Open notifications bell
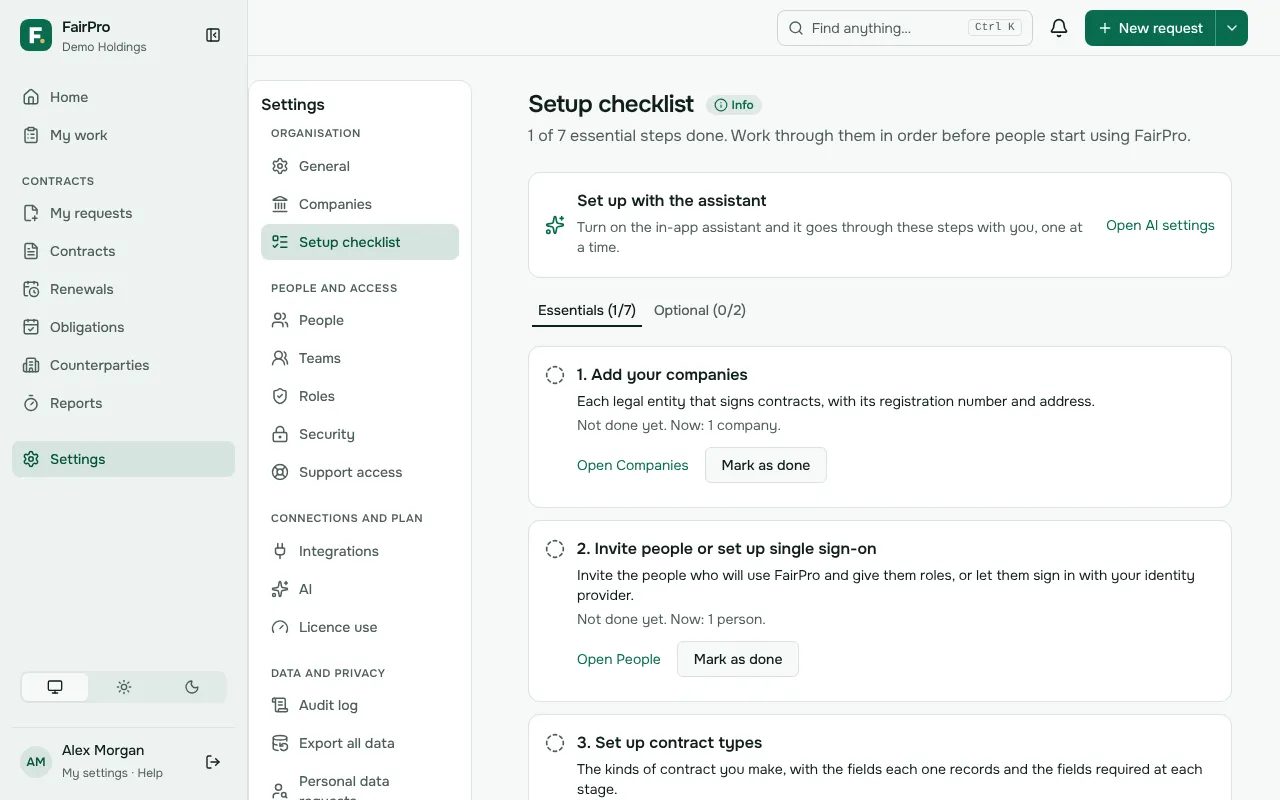This screenshot has width=1280, height=800. [1059, 28]
